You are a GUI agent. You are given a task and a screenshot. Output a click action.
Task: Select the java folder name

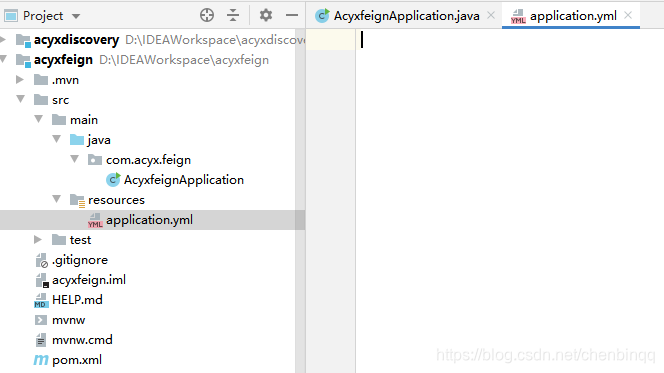point(99,140)
